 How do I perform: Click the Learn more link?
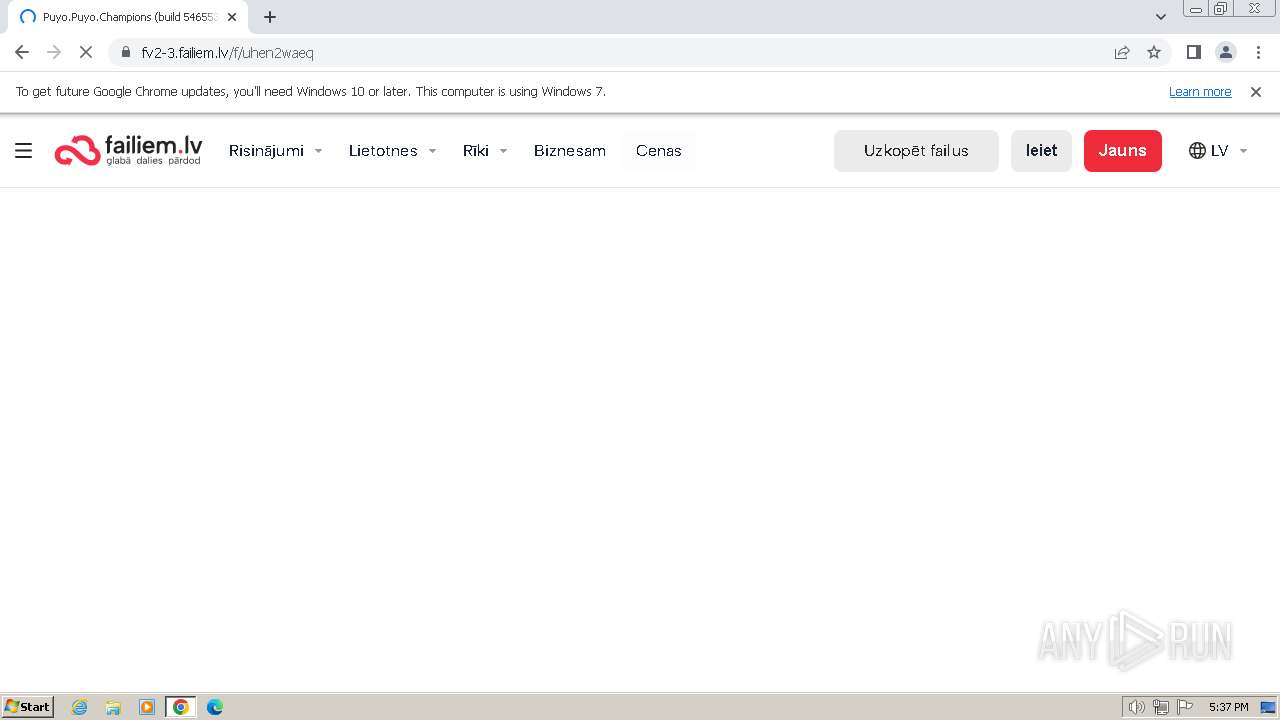coord(1200,92)
